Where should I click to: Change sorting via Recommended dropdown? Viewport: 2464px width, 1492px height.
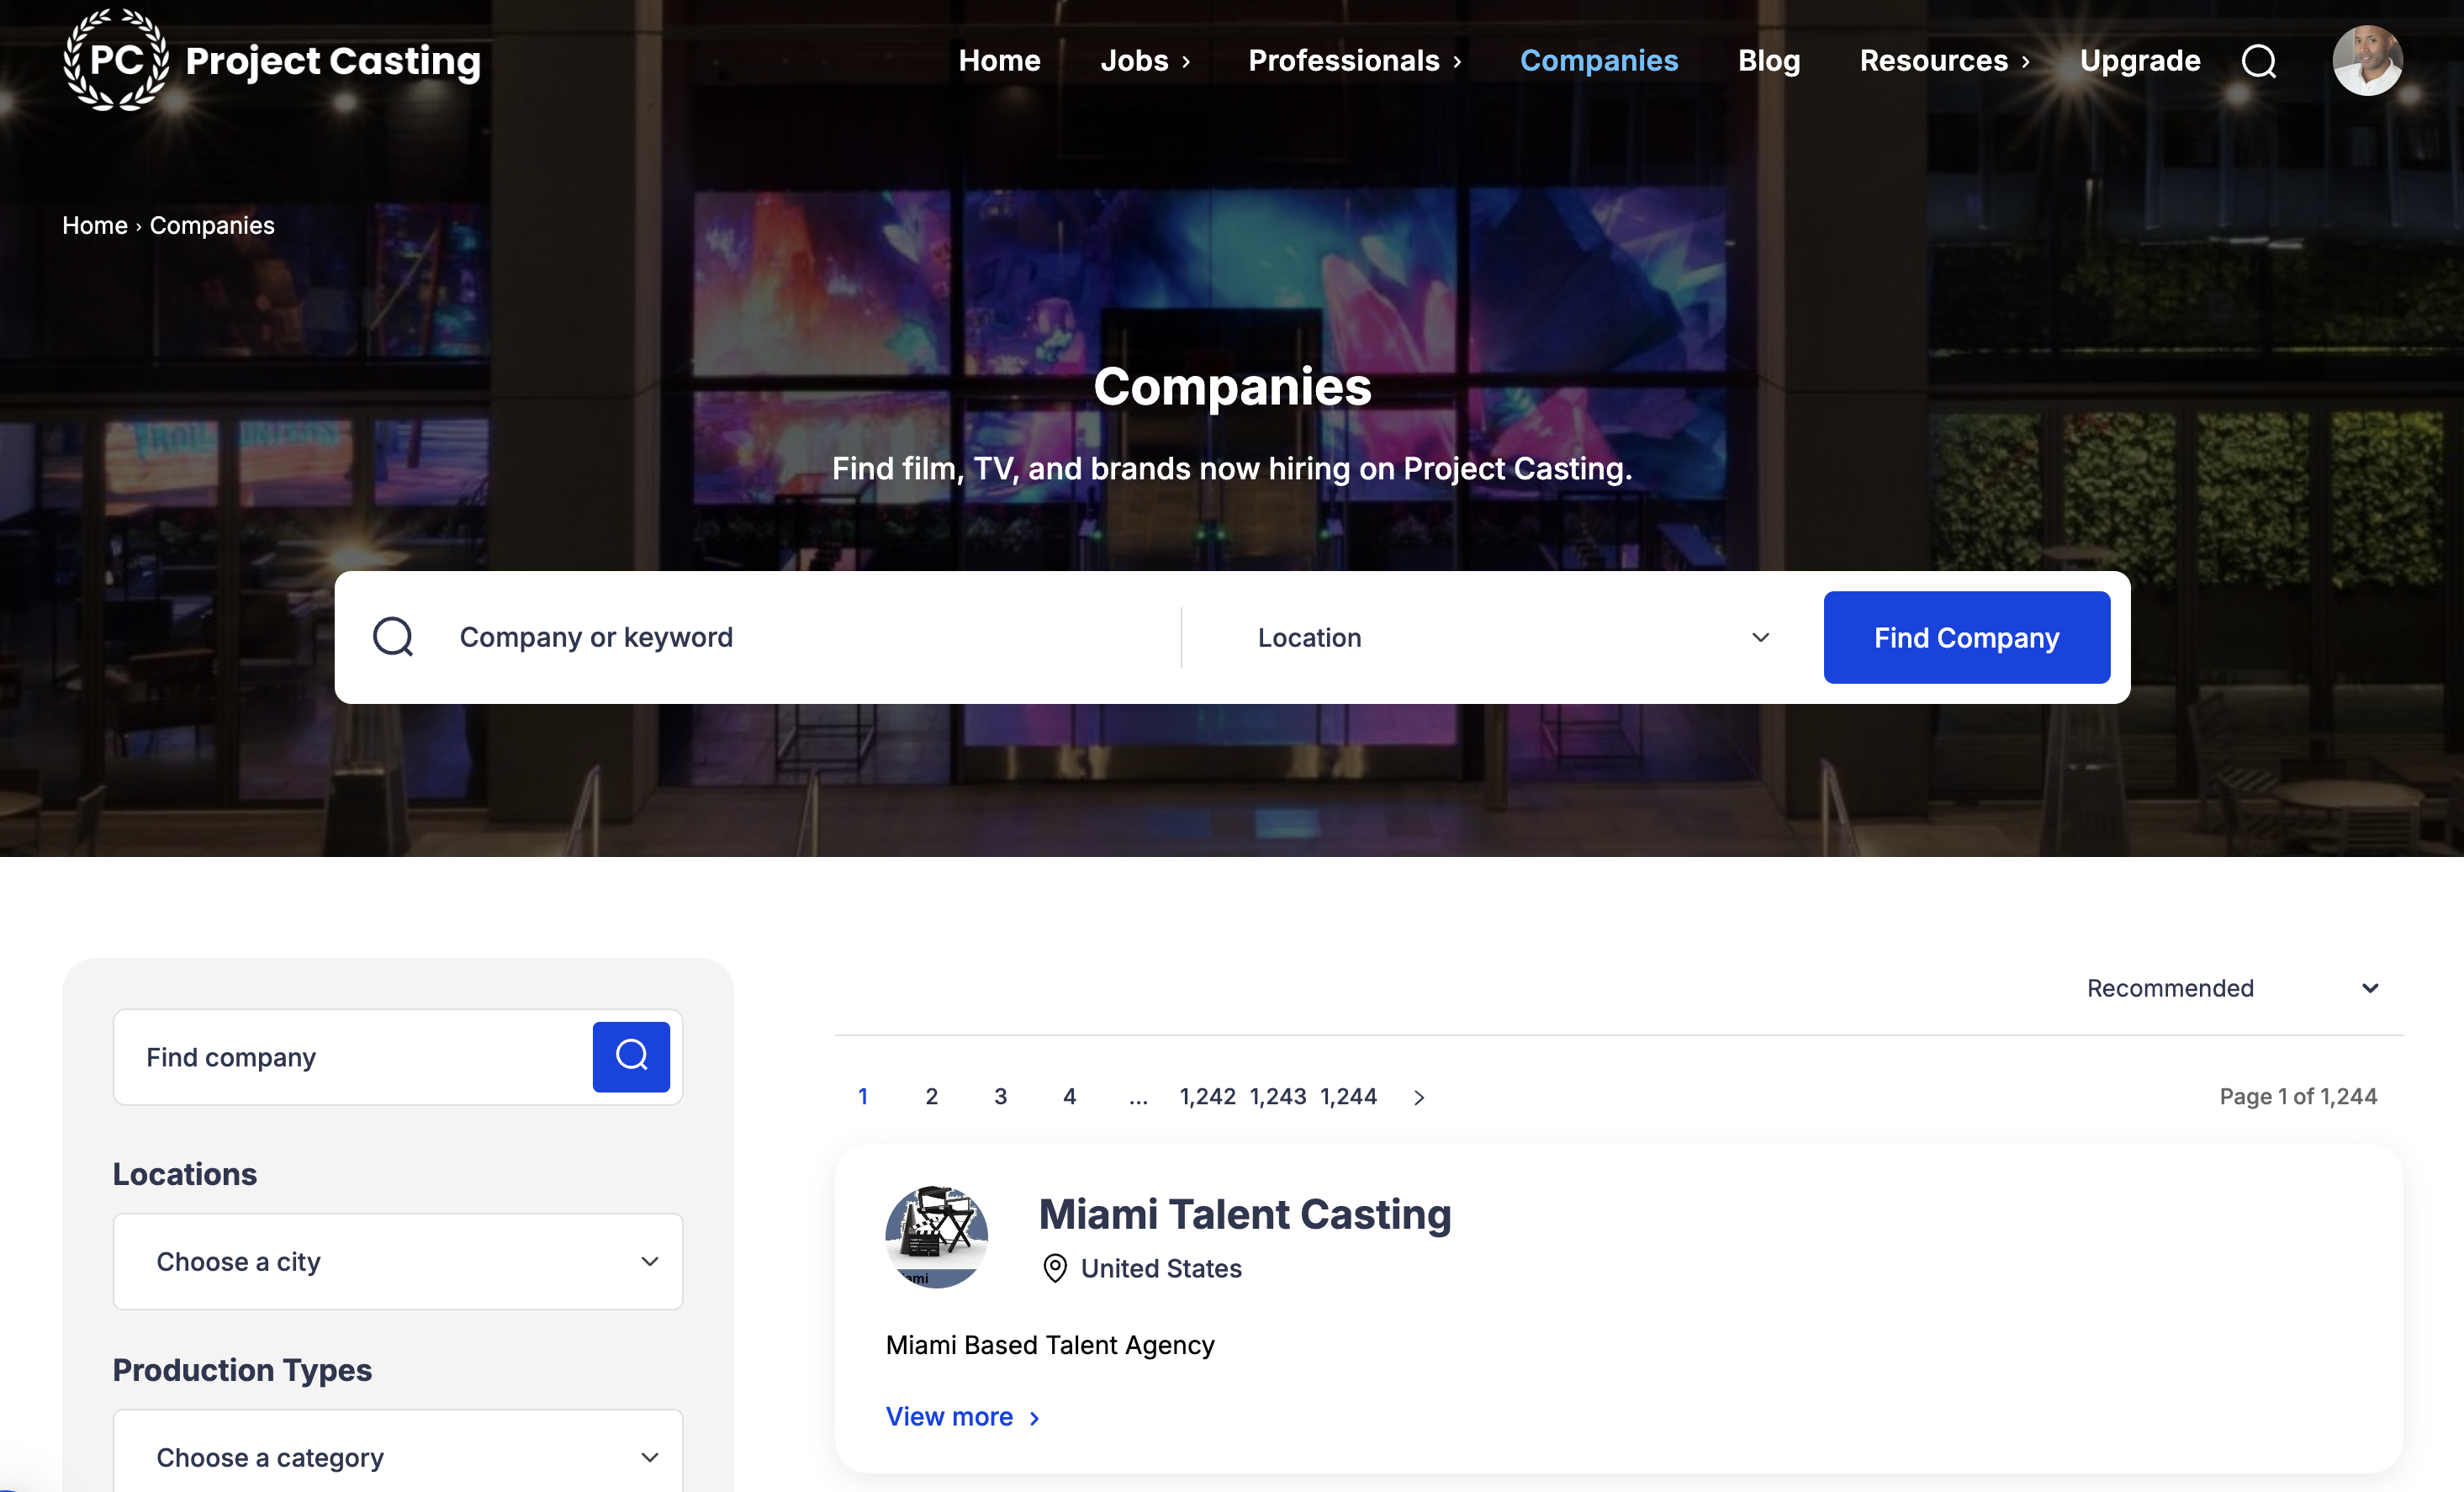coord(2230,988)
